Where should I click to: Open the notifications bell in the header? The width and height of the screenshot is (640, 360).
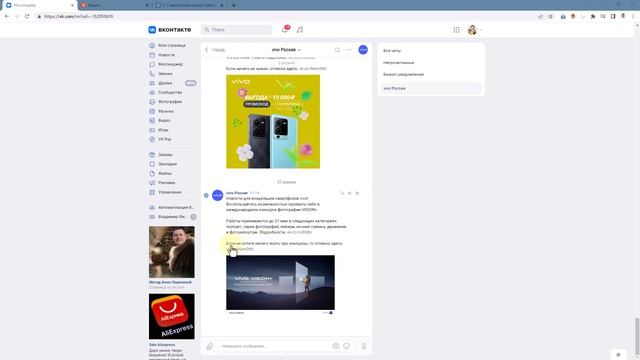pos(285,29)
